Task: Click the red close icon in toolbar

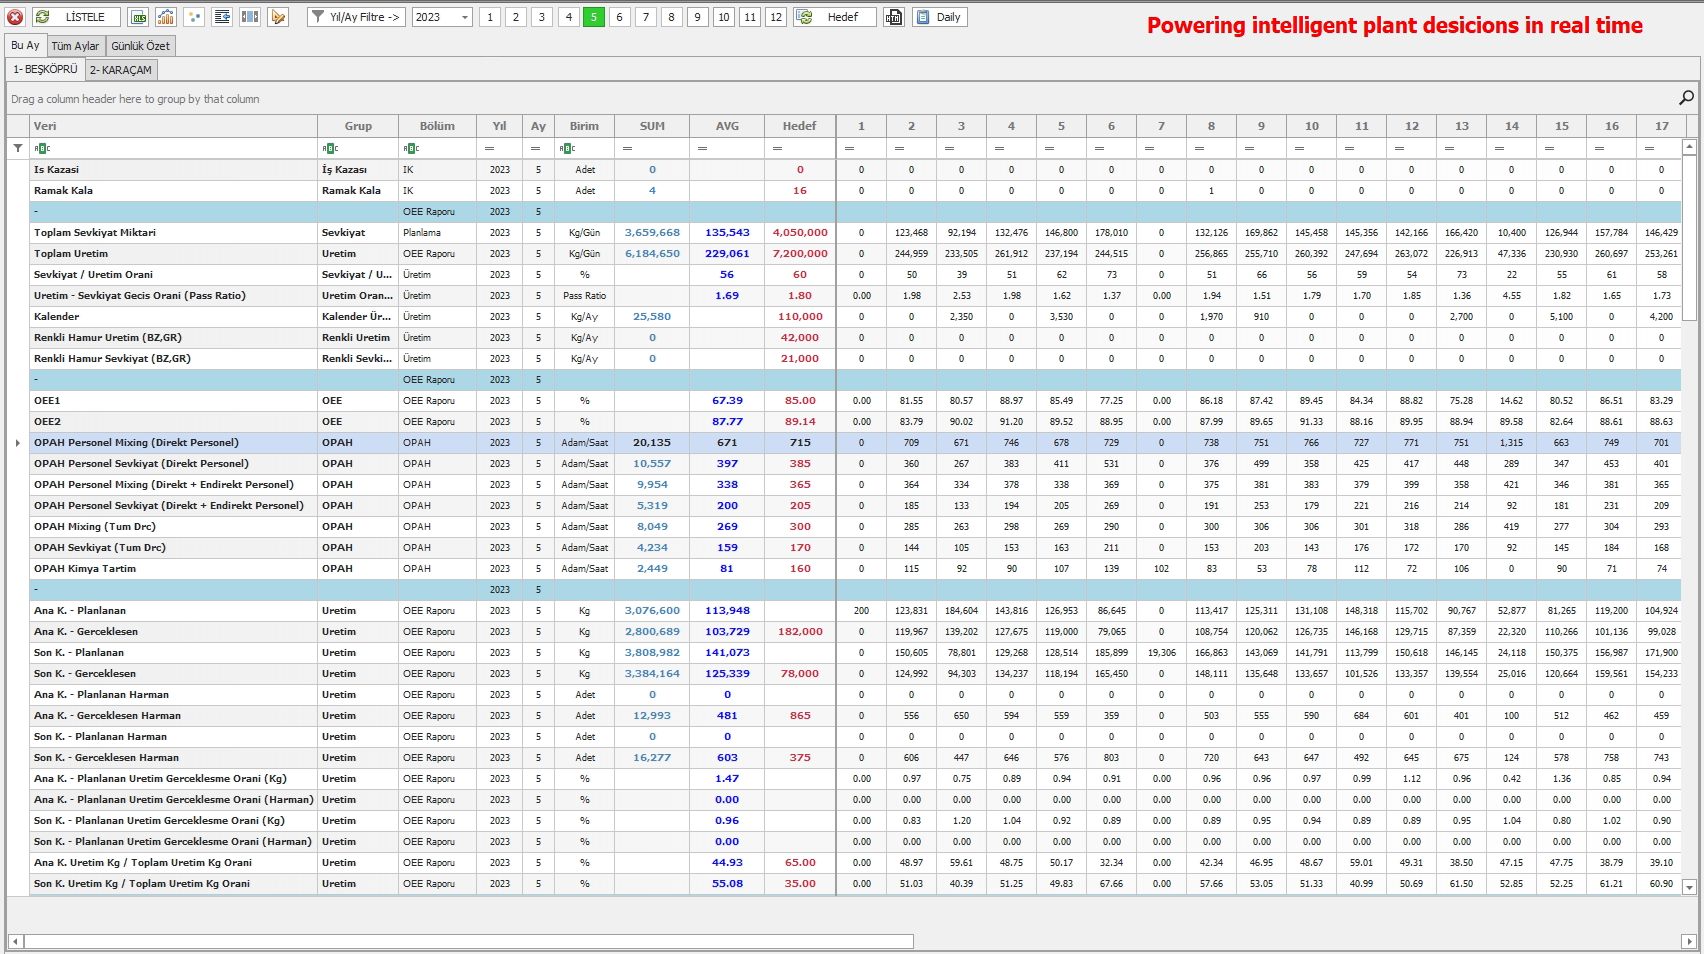Action: [x=15, y=17]
